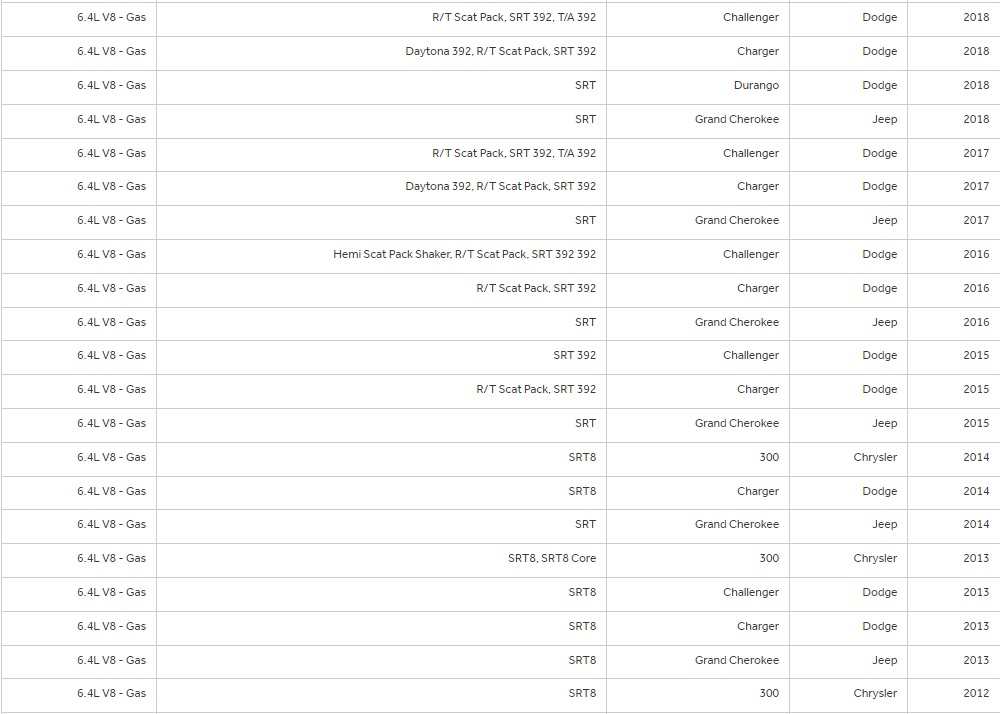The height and width of the screenshot is (714, 1000).
Task: Click the 2016 Challenger model cell
Action: coord(750,254)
